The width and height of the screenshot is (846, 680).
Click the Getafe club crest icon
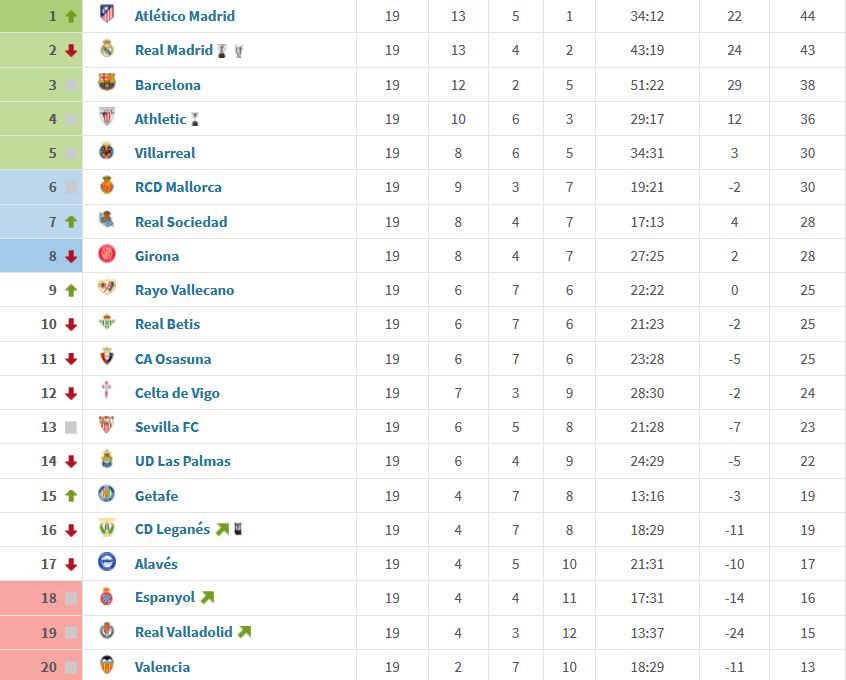click(107, 493)
